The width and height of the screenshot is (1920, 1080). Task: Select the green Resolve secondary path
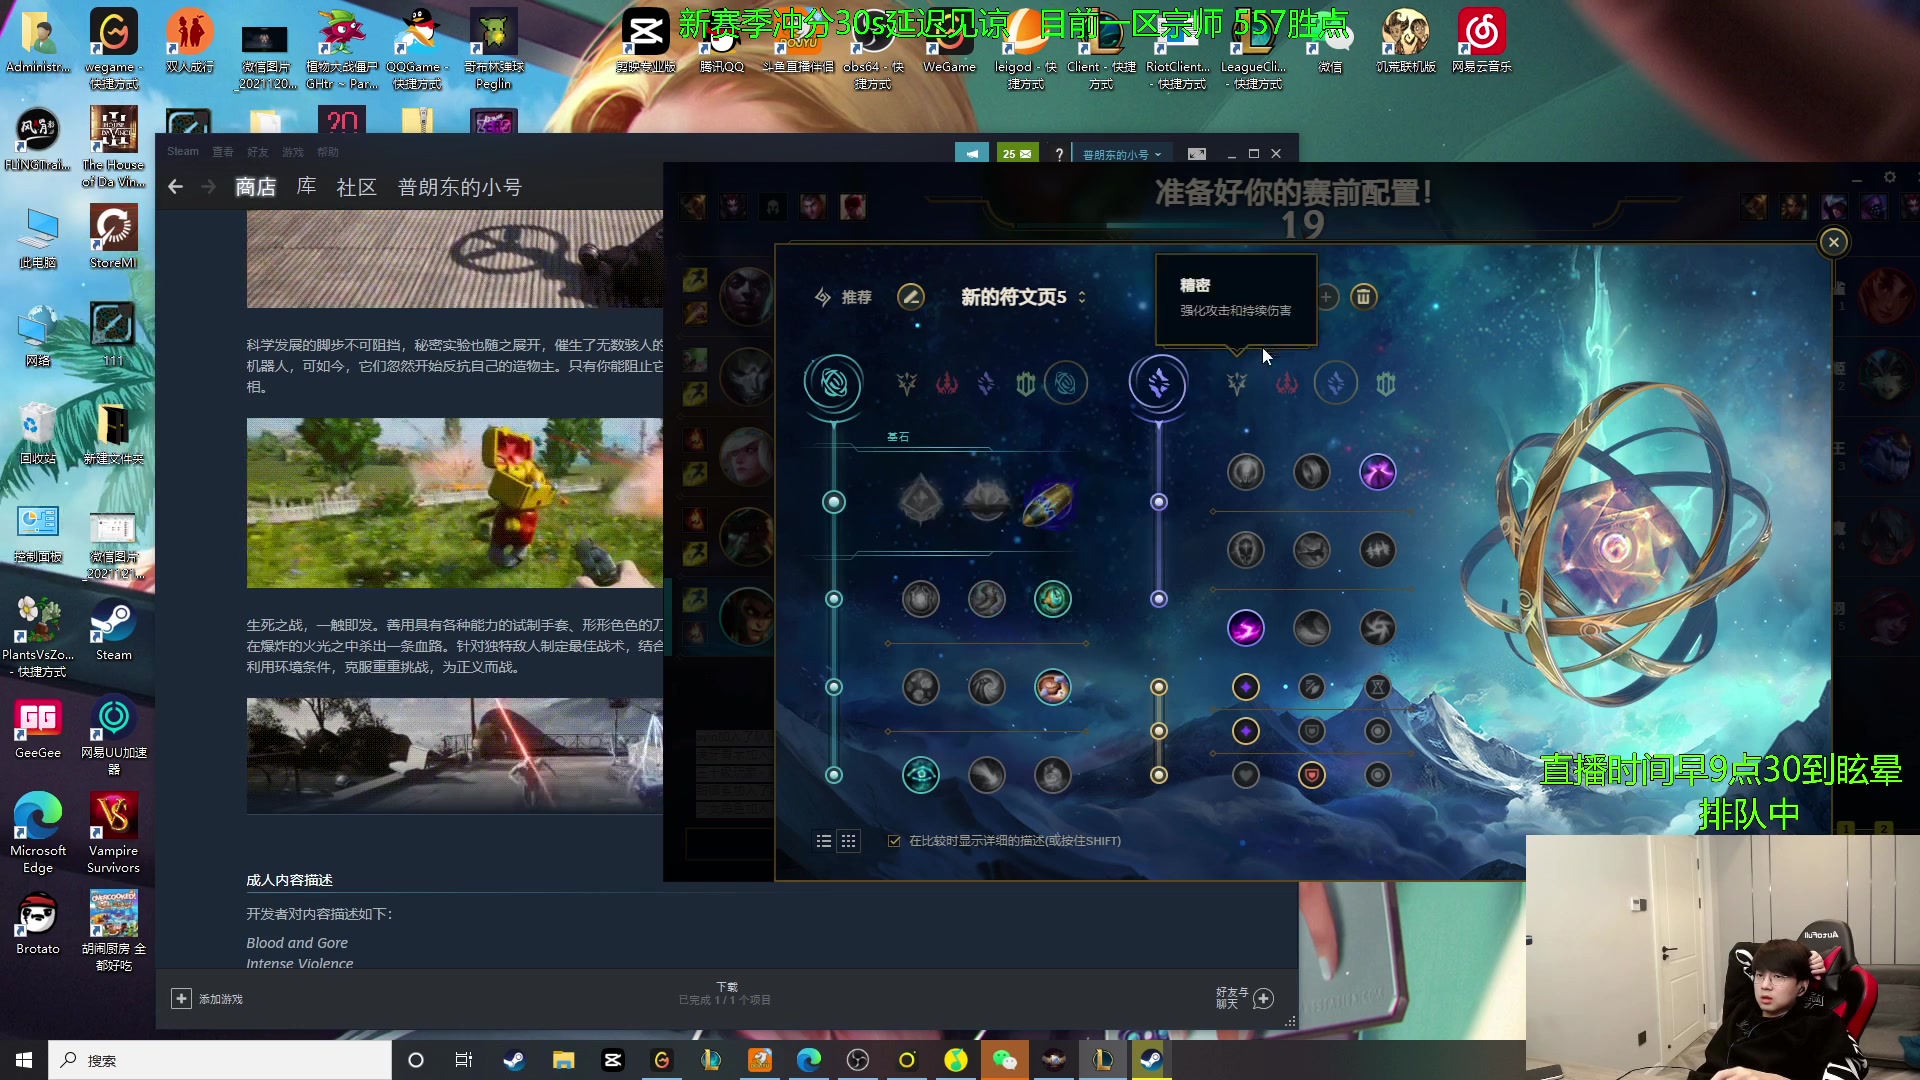click(x=1386, y=383)
